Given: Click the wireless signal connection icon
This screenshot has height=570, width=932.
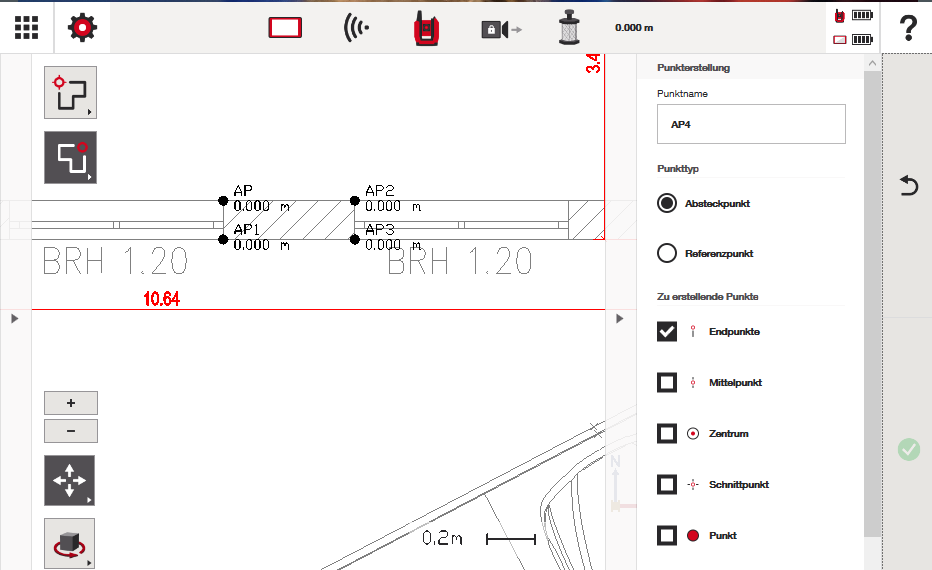Looking at the screenshot, I should [355, 28].
